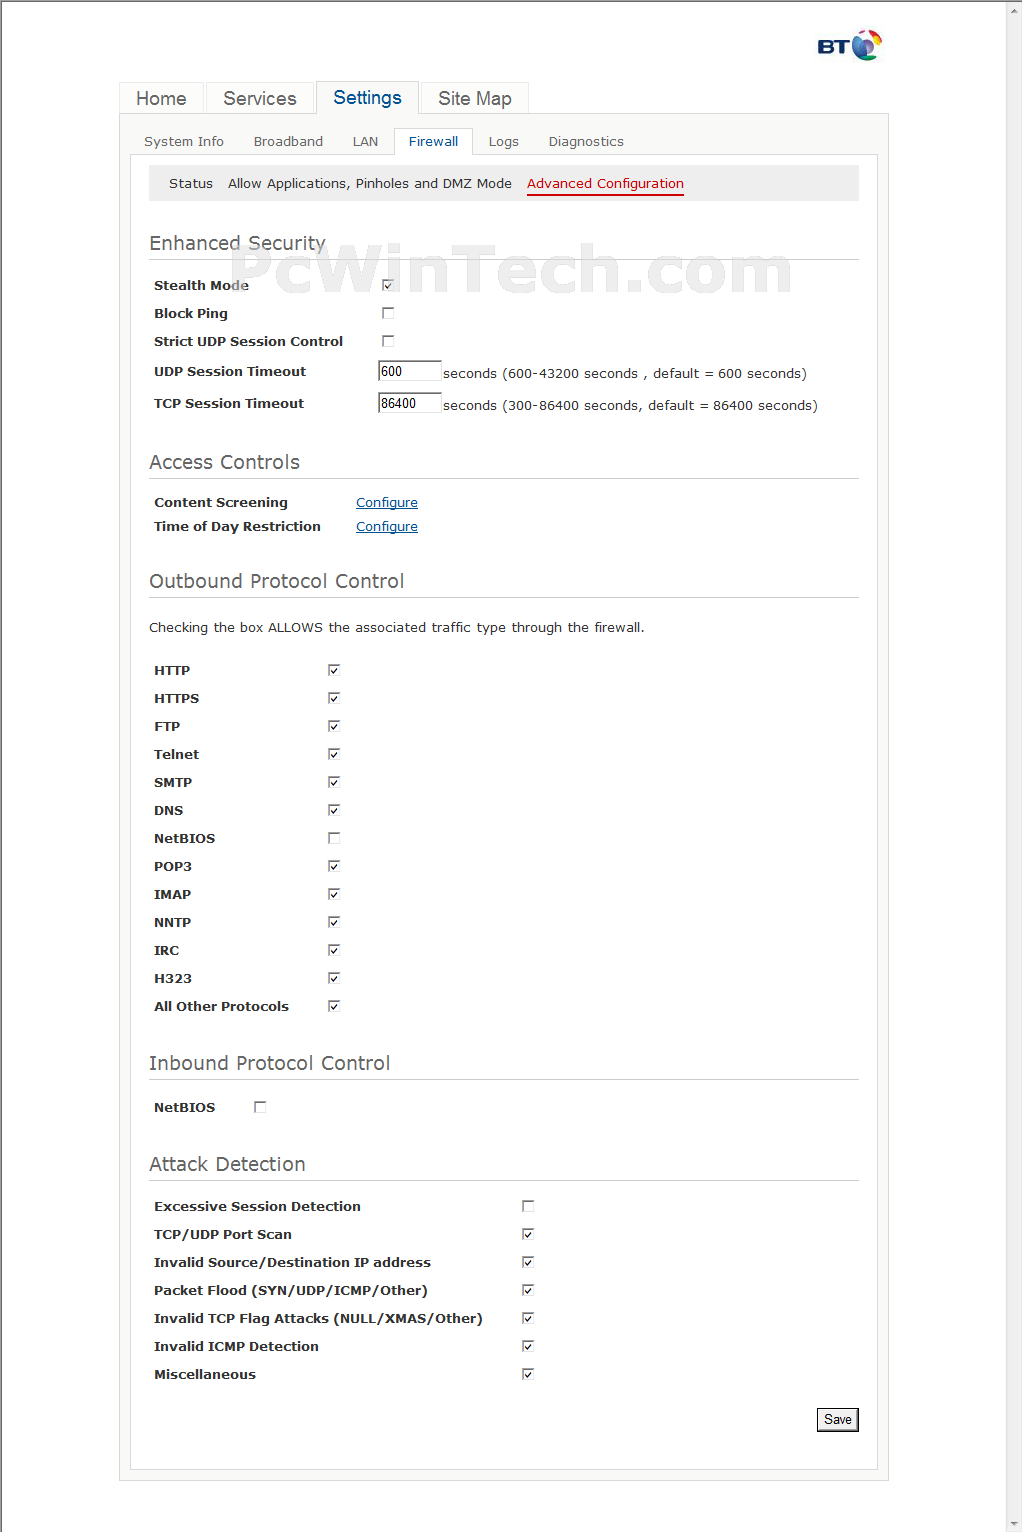Enable Excessive Session Detection checkbox
The width and height of the screenshot is (1022, 1532).
point(528,1206)
